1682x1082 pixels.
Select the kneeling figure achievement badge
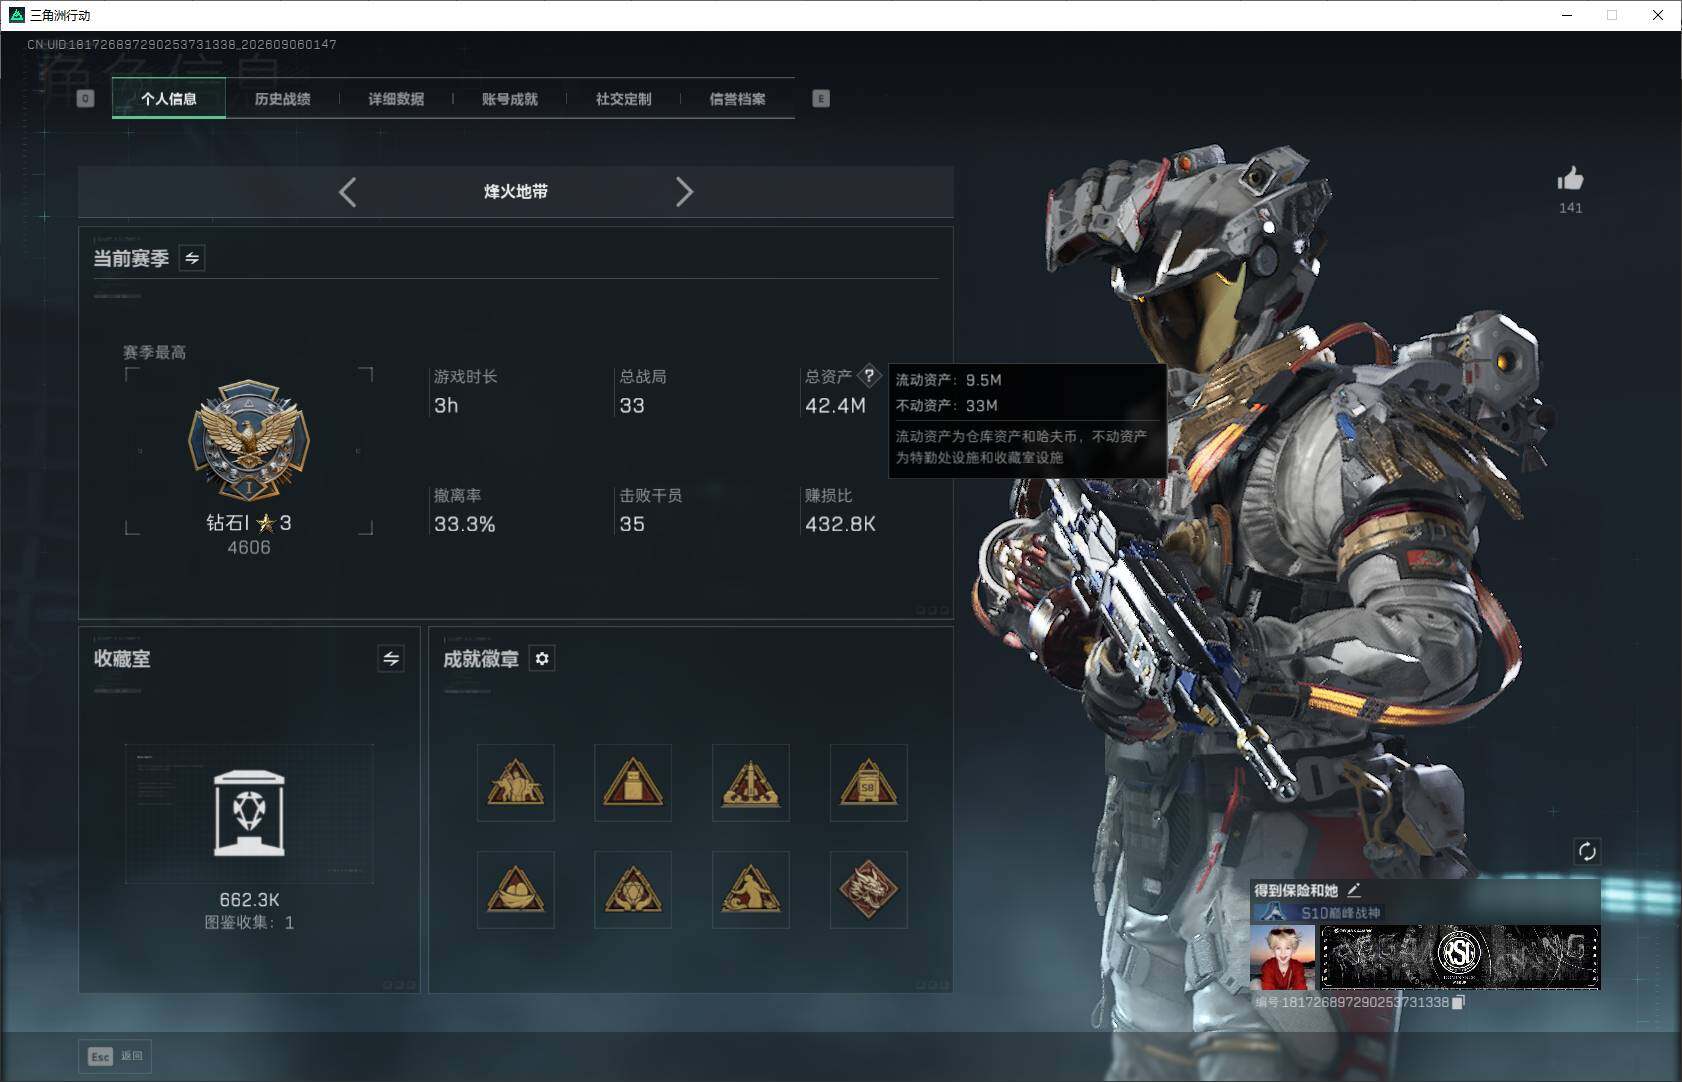coord(751,890)
